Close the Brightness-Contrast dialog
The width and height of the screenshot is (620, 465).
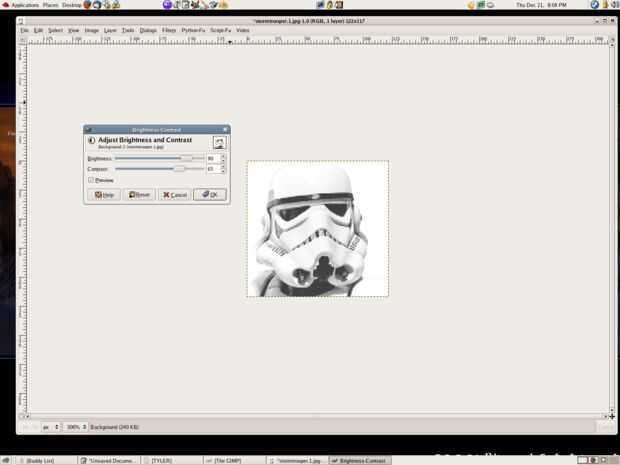(x=225, y=129)
